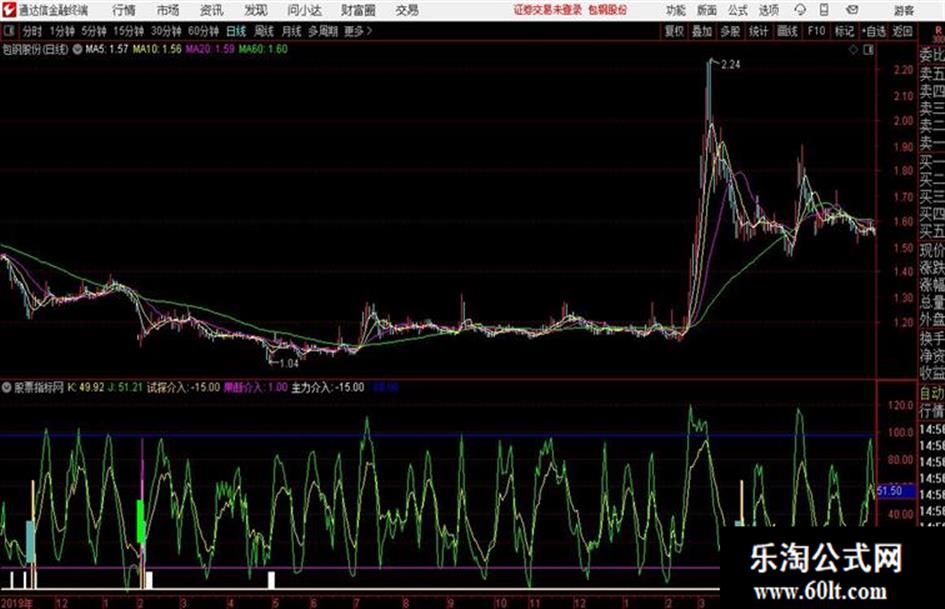Open the 发现 menu
945x609 pixels.
point(256,10)
